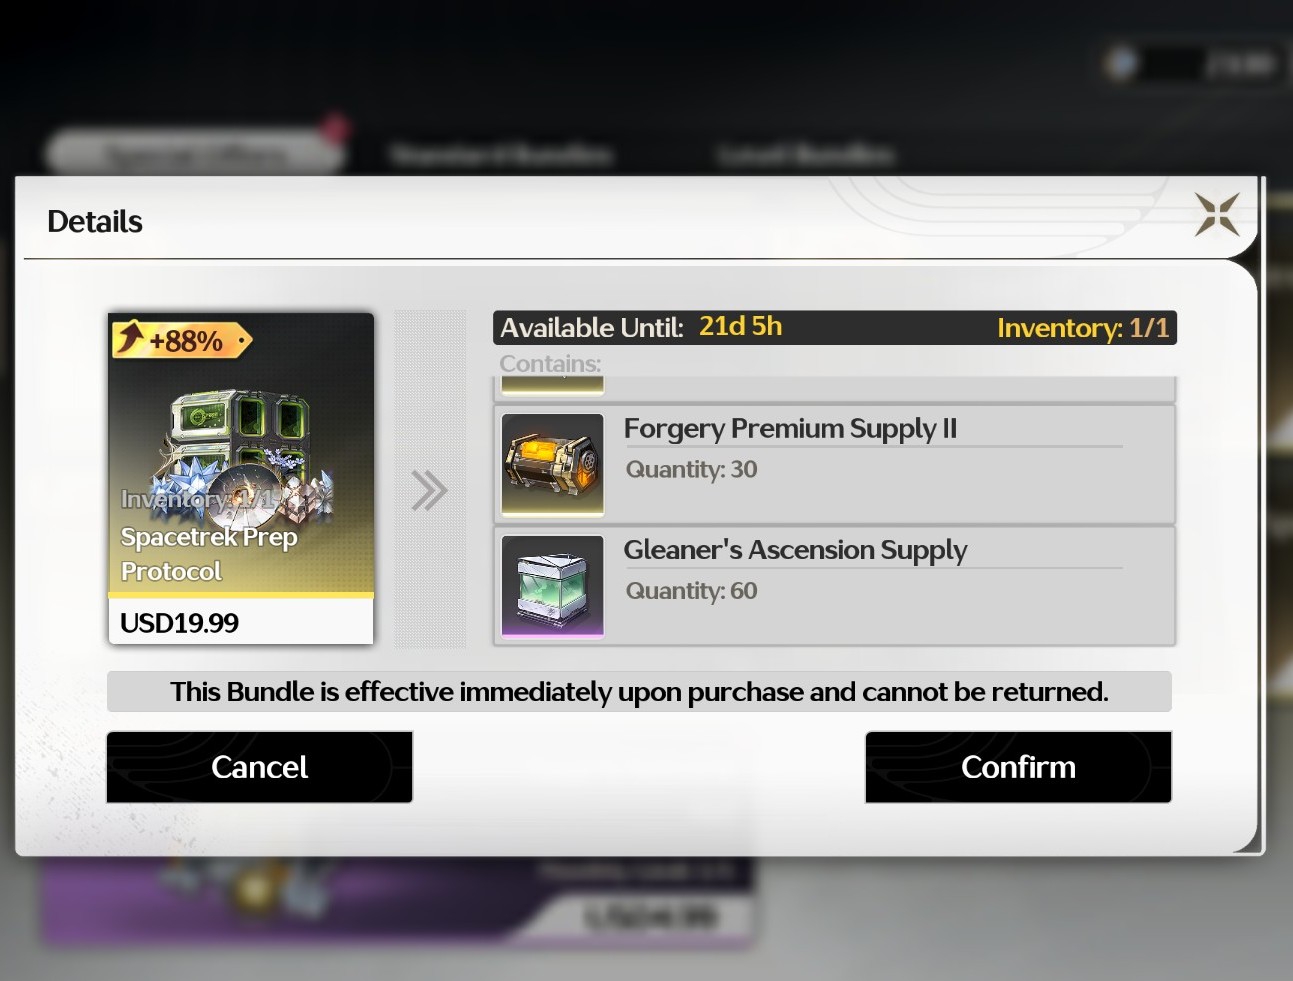Switch to the blurred third shop tab
Screen dimensions: 1293x981
pos(806,154)
